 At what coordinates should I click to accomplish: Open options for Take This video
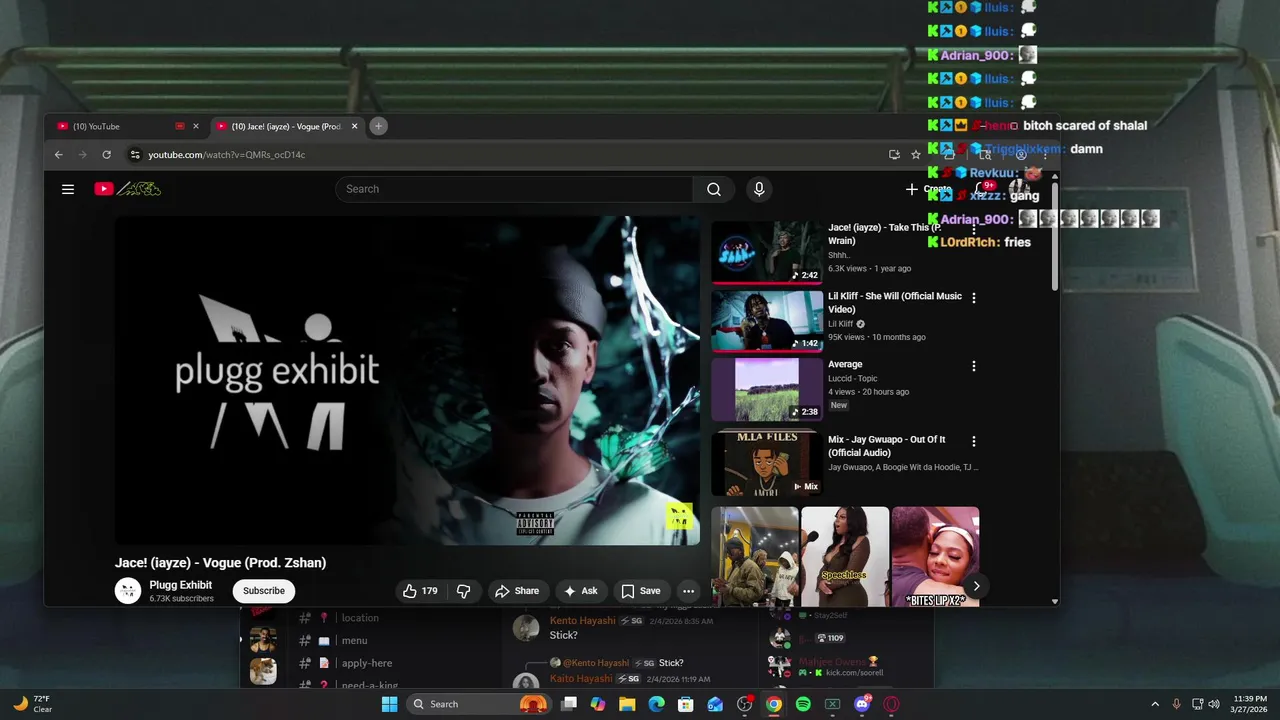(974, 229)
